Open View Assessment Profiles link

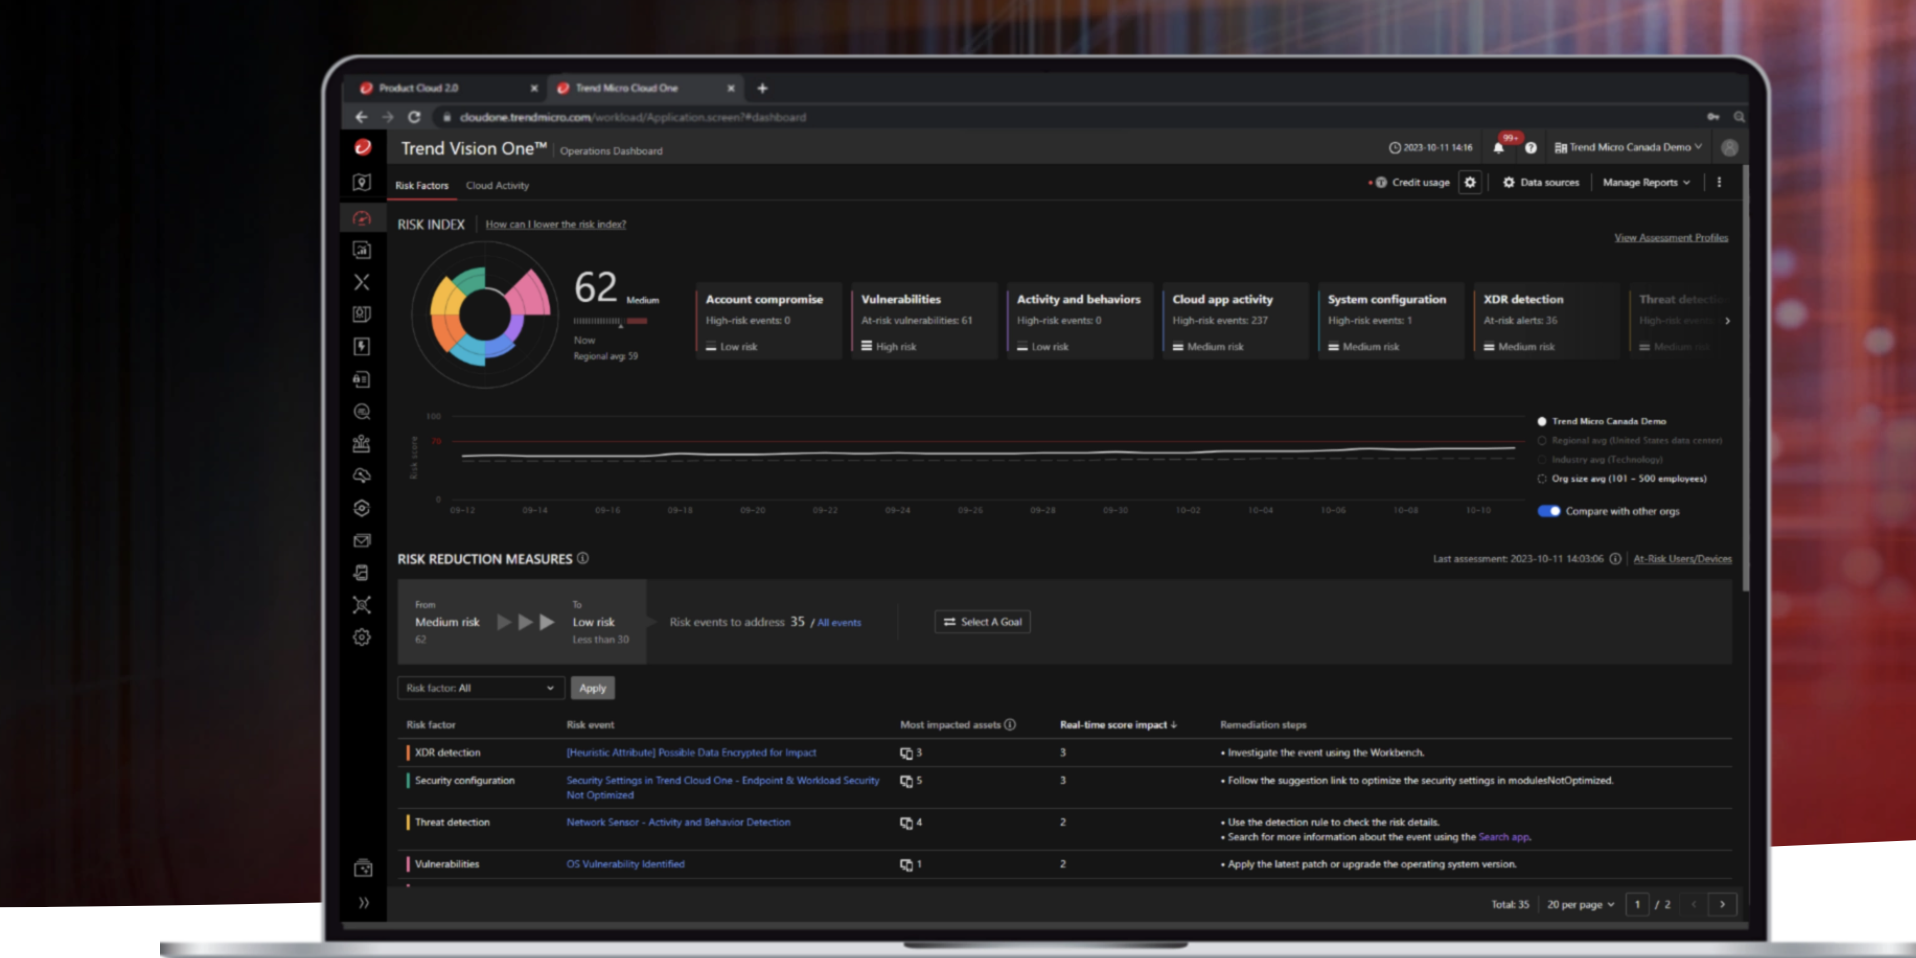1671,237
